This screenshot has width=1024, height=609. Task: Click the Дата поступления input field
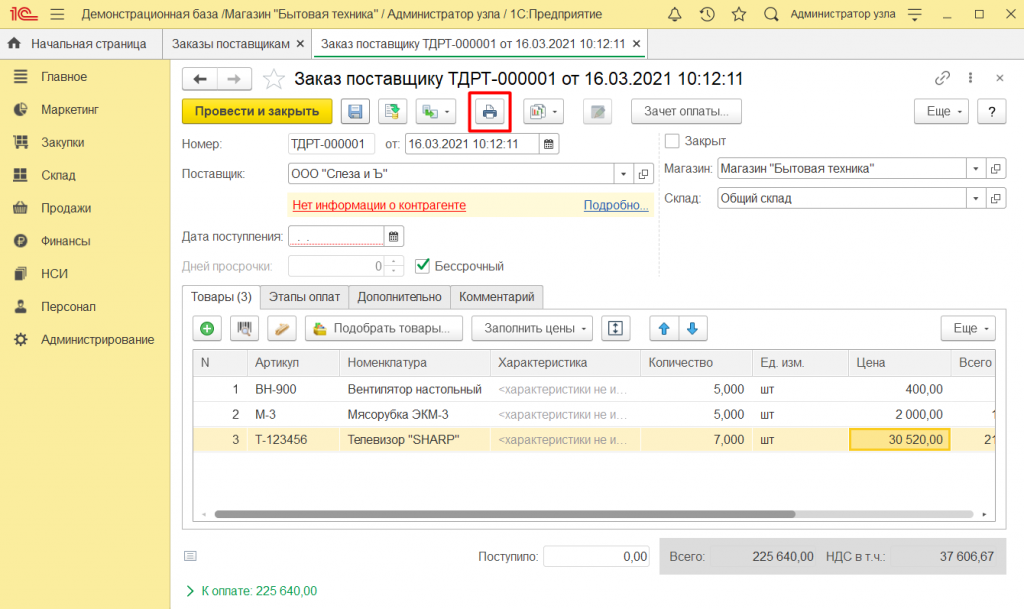tap(335, 237)
